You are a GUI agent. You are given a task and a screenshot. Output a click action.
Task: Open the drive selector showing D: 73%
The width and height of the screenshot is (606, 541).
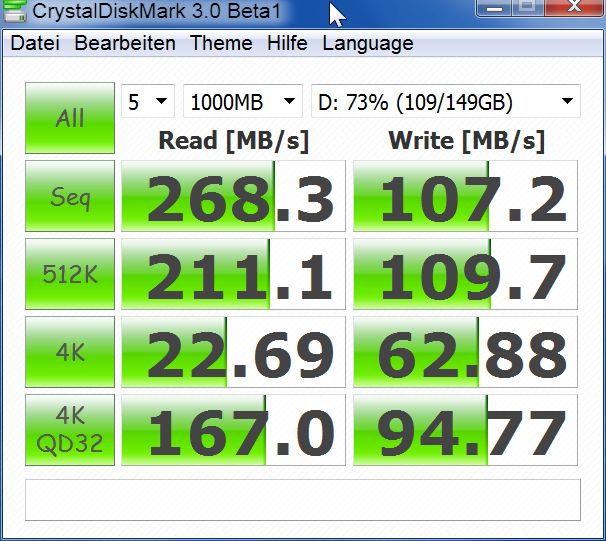click(x=446, y=101)
